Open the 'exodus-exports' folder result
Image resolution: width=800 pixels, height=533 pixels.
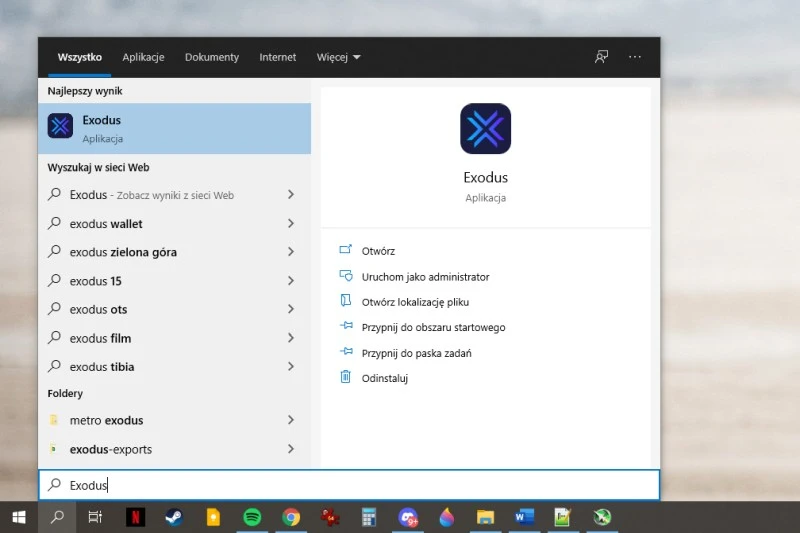click(174, 449)
